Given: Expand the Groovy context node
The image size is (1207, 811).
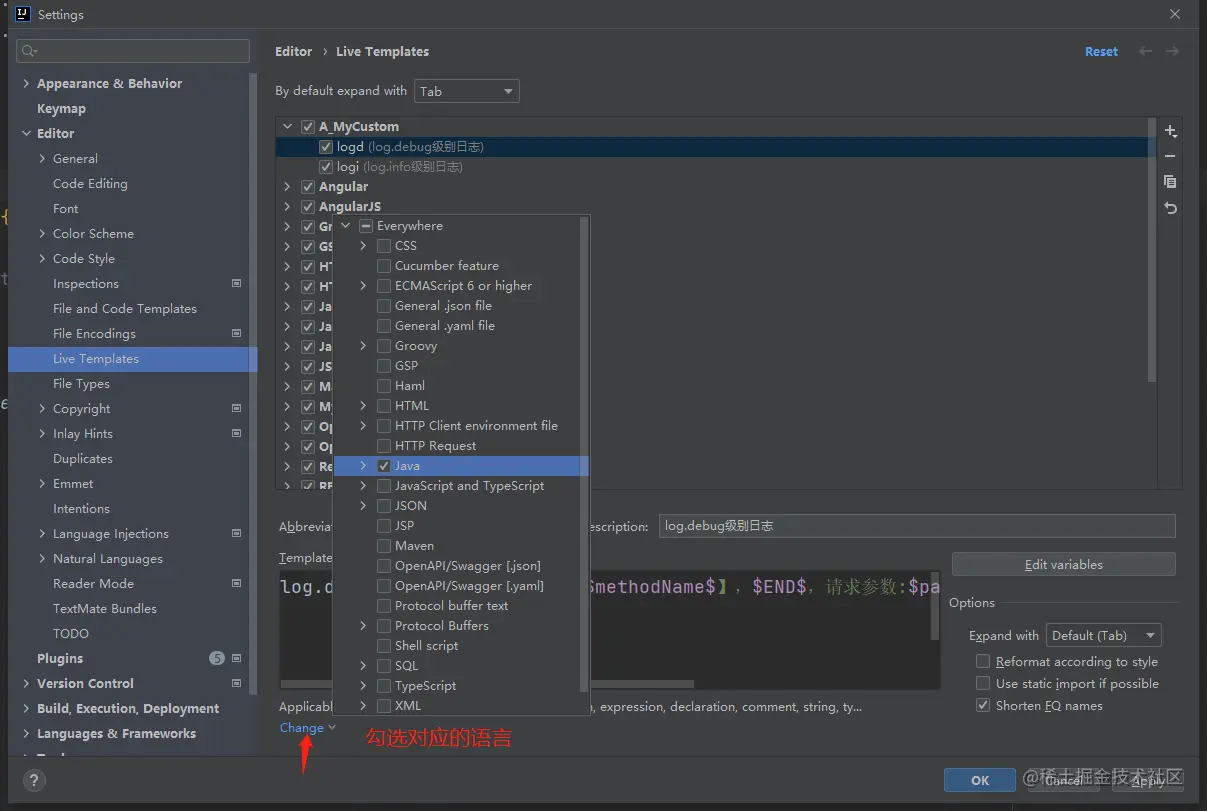Looking at the screenshot, I should (x=364, y=346).
